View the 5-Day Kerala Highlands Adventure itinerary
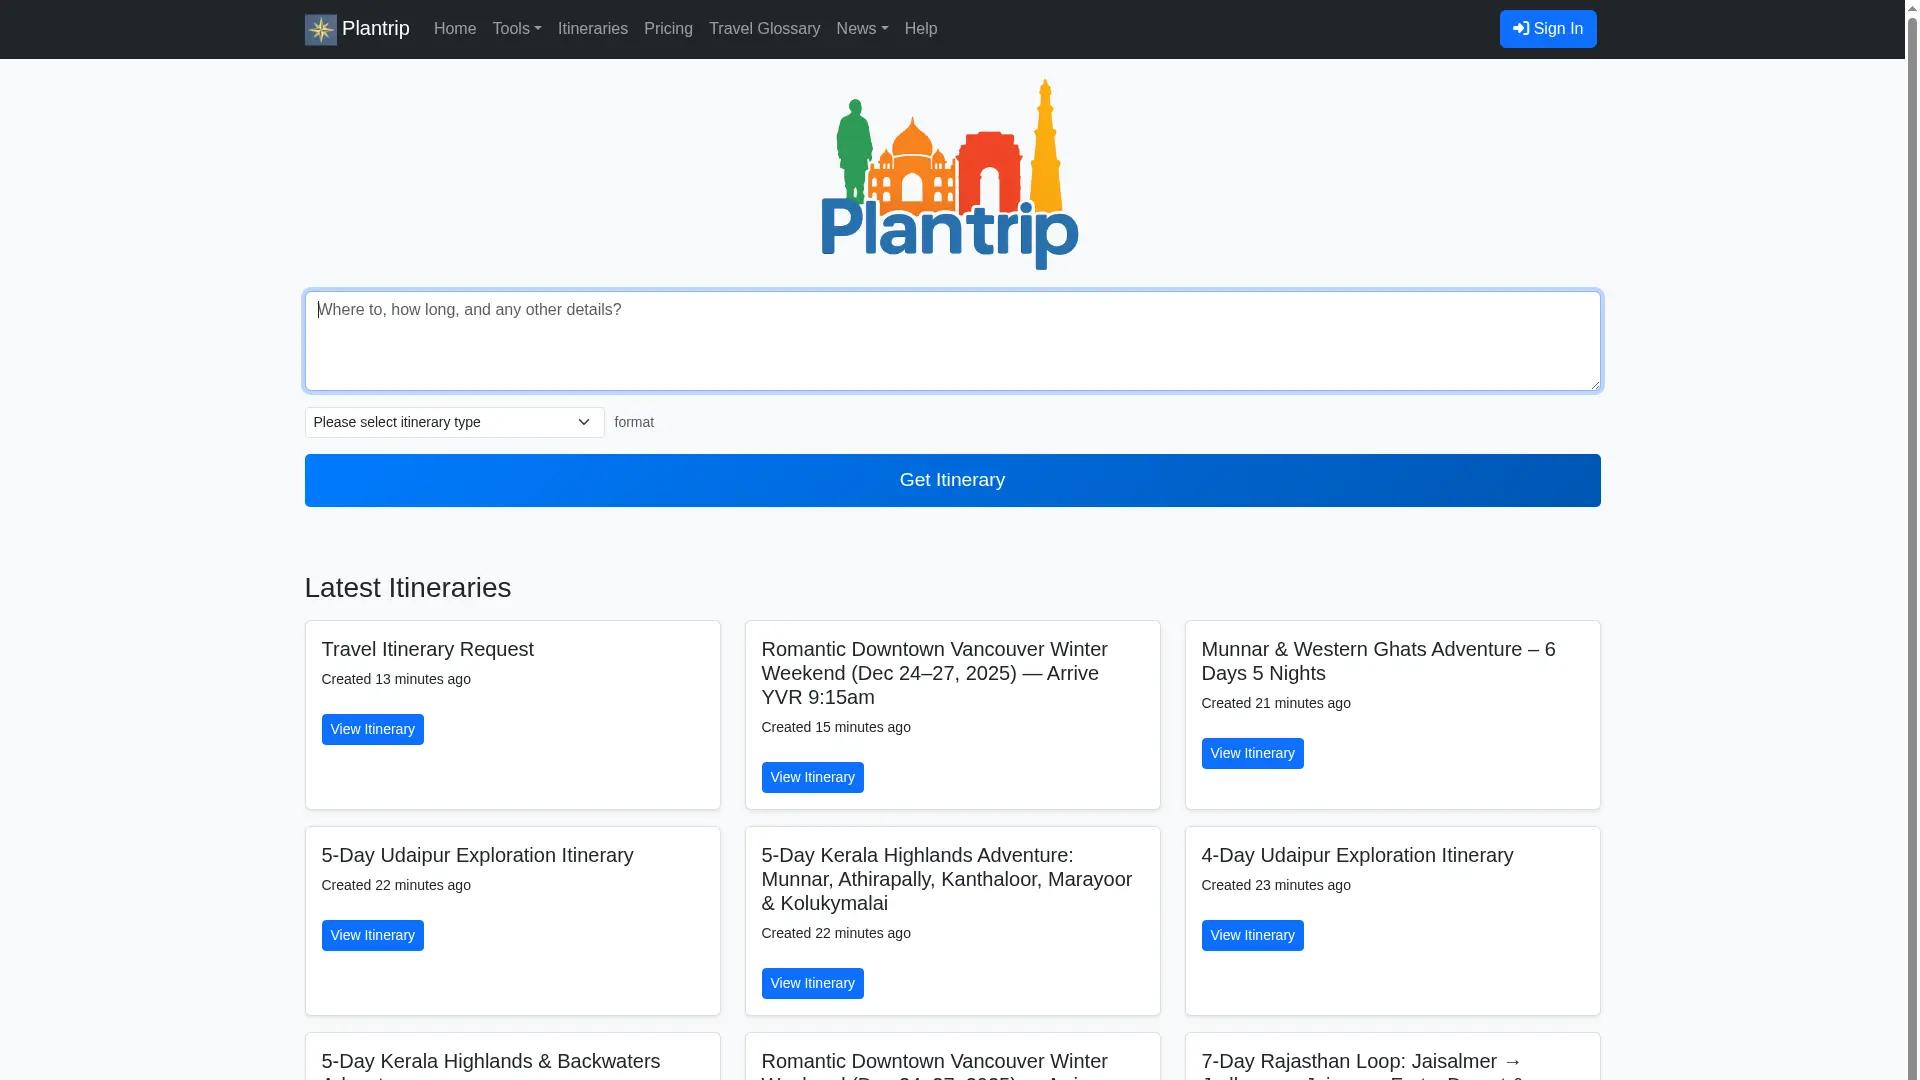Screen dimensions: 1920x1080 pos(812,983)
